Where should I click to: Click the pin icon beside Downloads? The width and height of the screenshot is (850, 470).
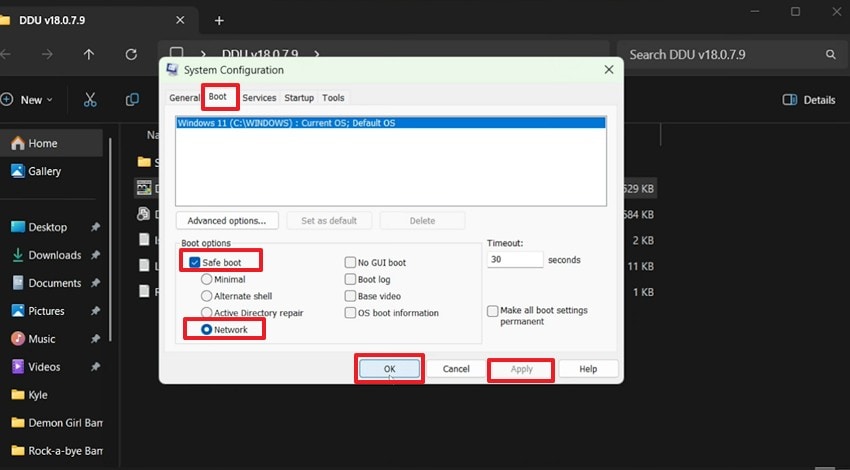(95, 255)
